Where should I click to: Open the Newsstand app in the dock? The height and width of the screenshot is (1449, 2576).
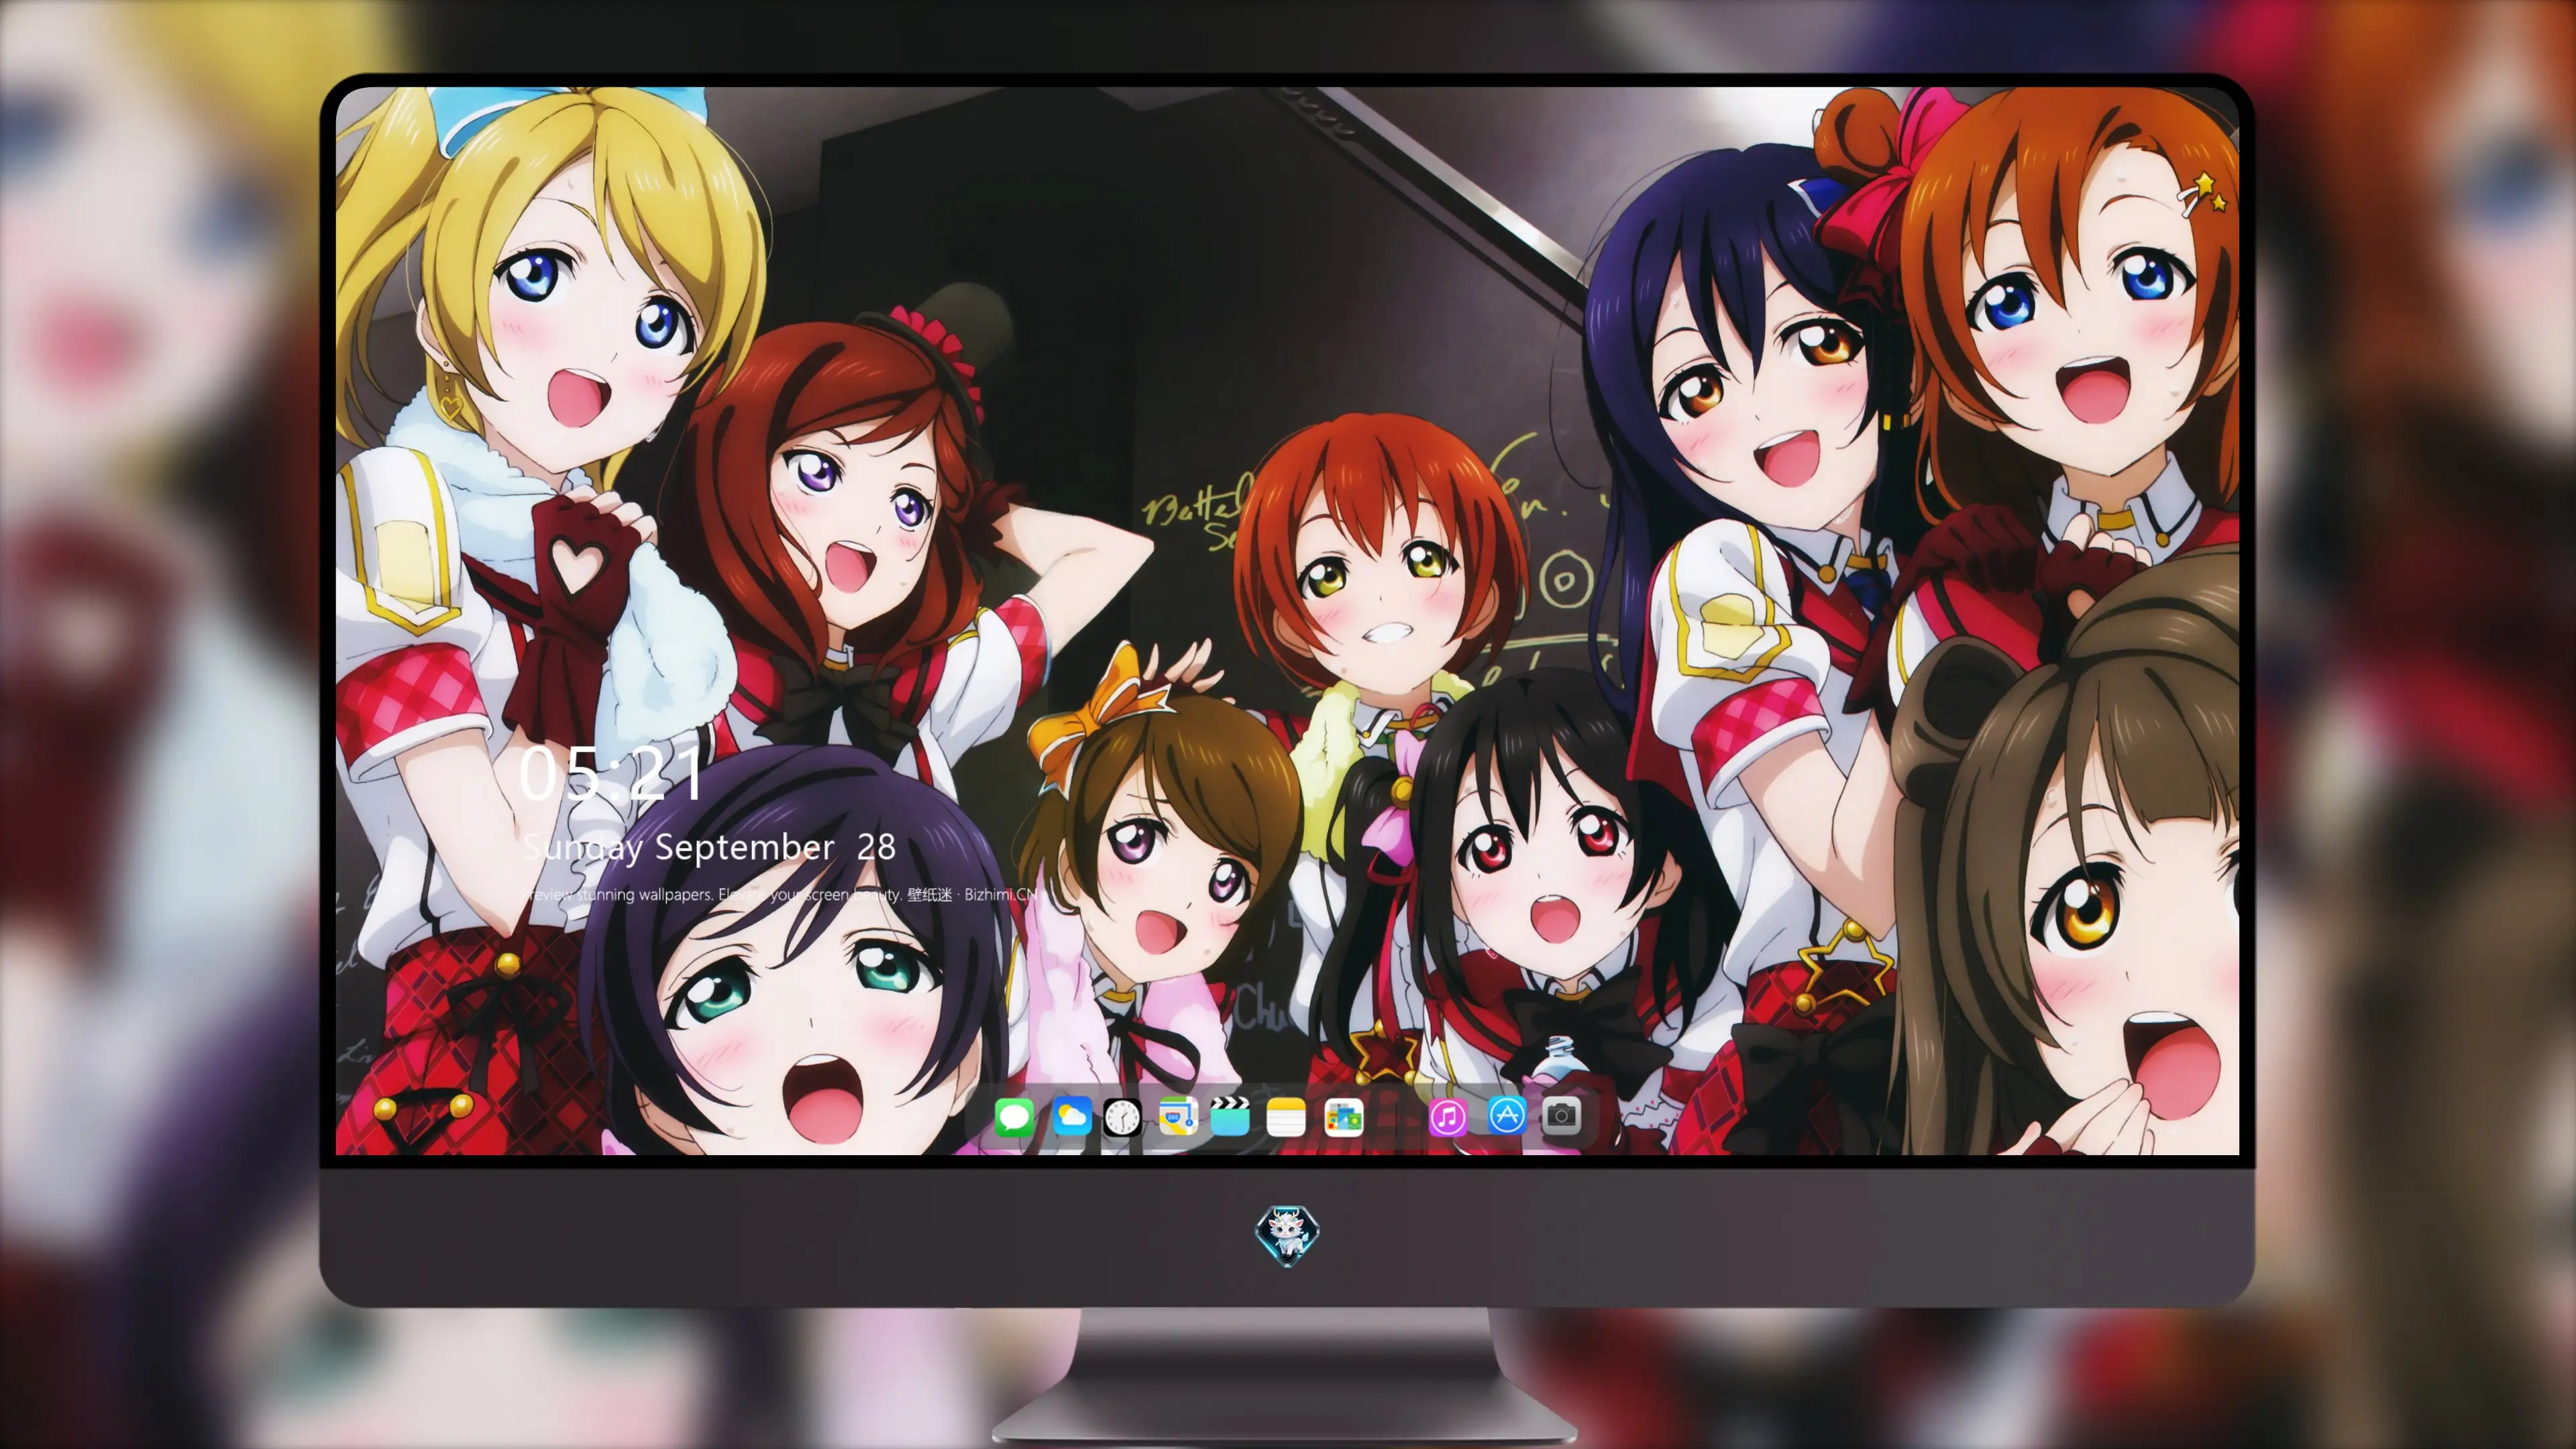pos(1343,1116)
